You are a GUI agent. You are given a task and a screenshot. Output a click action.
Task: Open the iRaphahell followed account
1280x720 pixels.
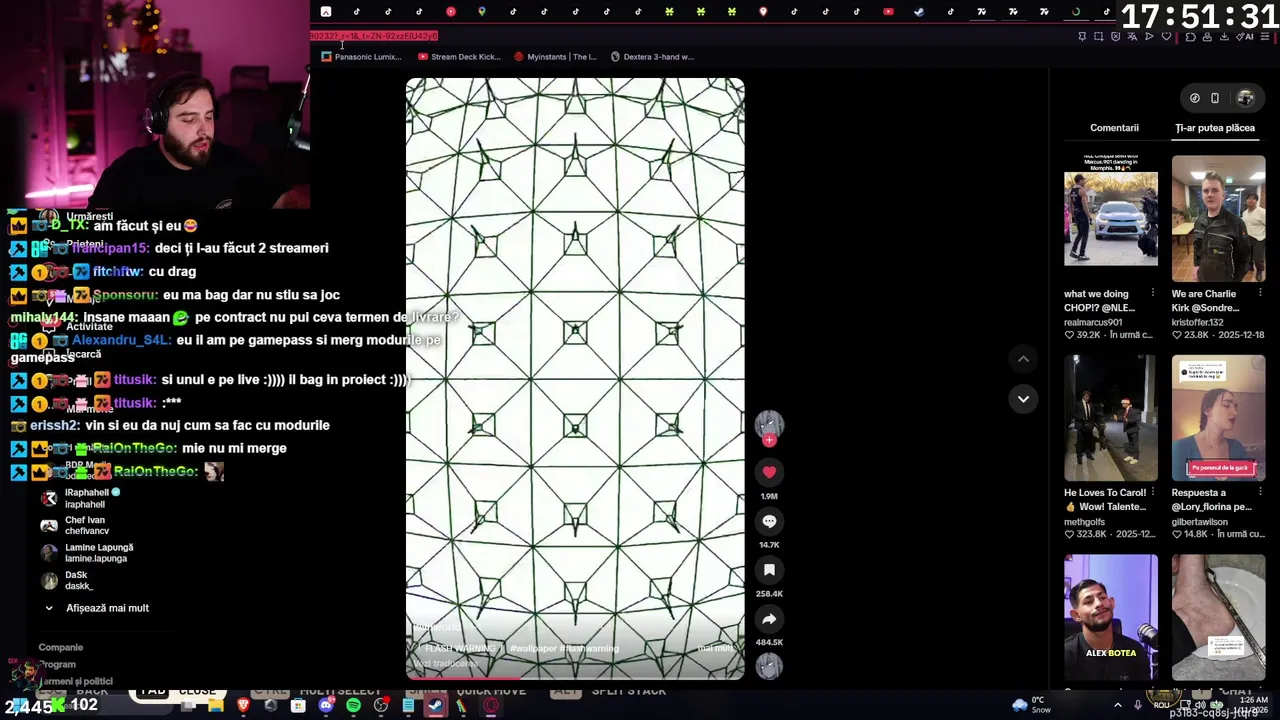click(x=85, y=498)
